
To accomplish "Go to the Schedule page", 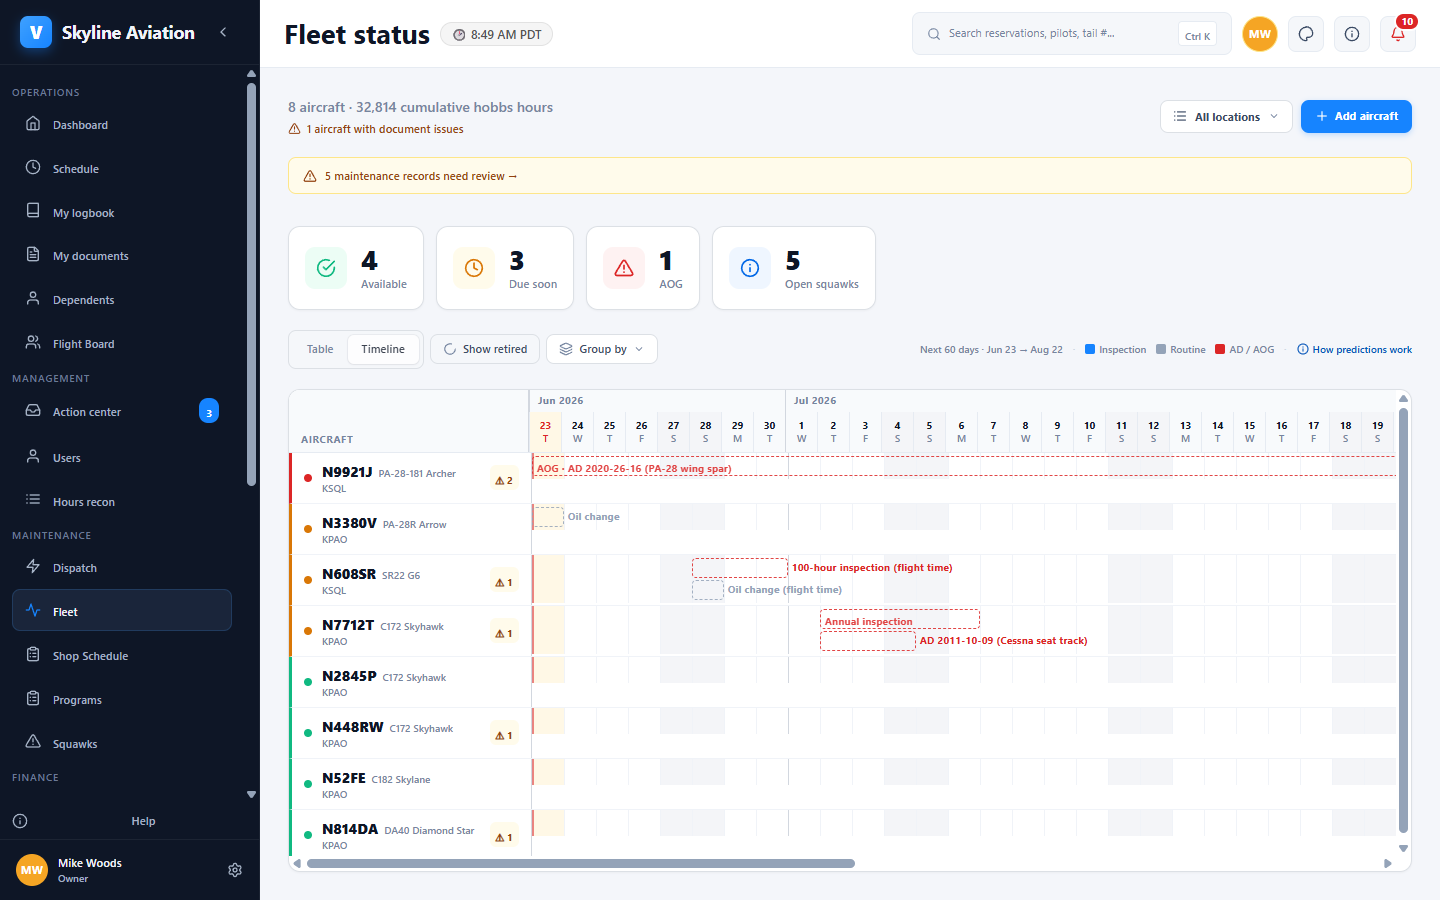I will (x=122, y=169).
